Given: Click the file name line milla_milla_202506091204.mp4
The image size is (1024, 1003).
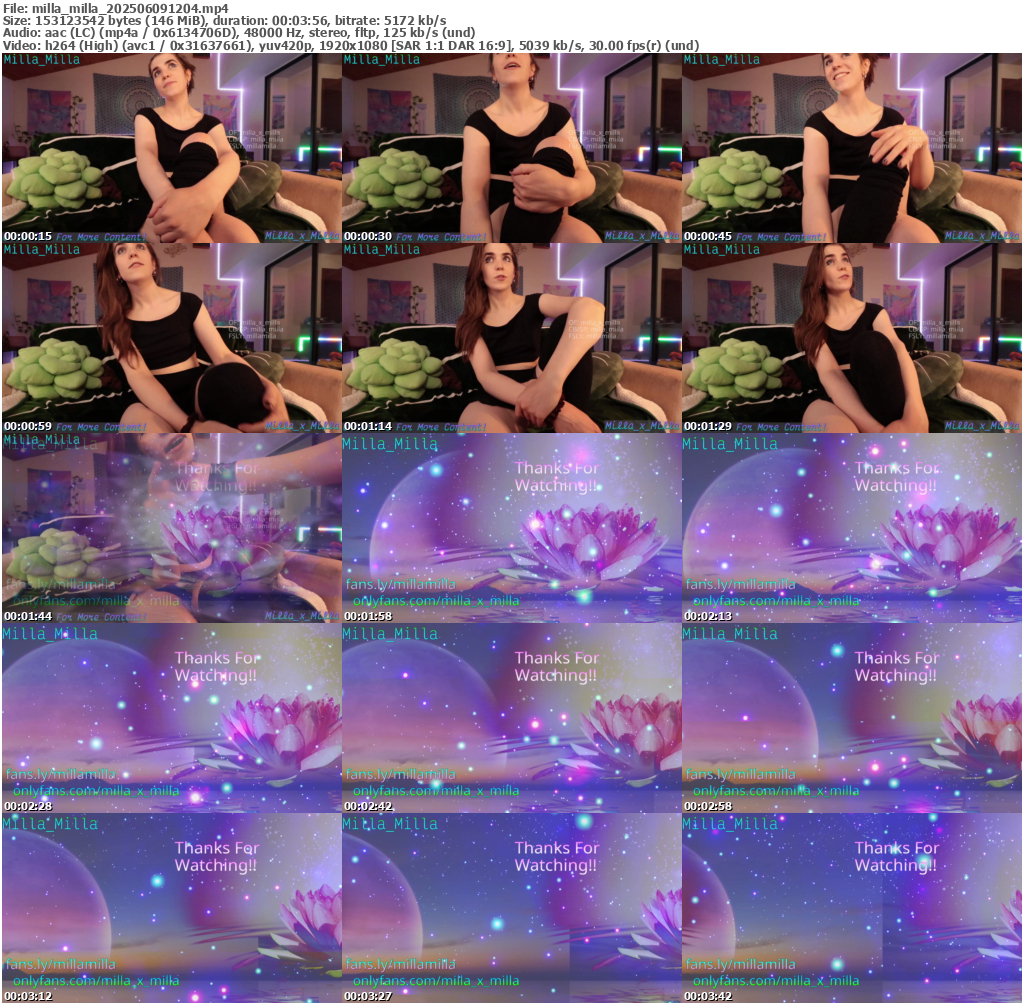Looking at the screenshot, I should click(x=116, y=8).
